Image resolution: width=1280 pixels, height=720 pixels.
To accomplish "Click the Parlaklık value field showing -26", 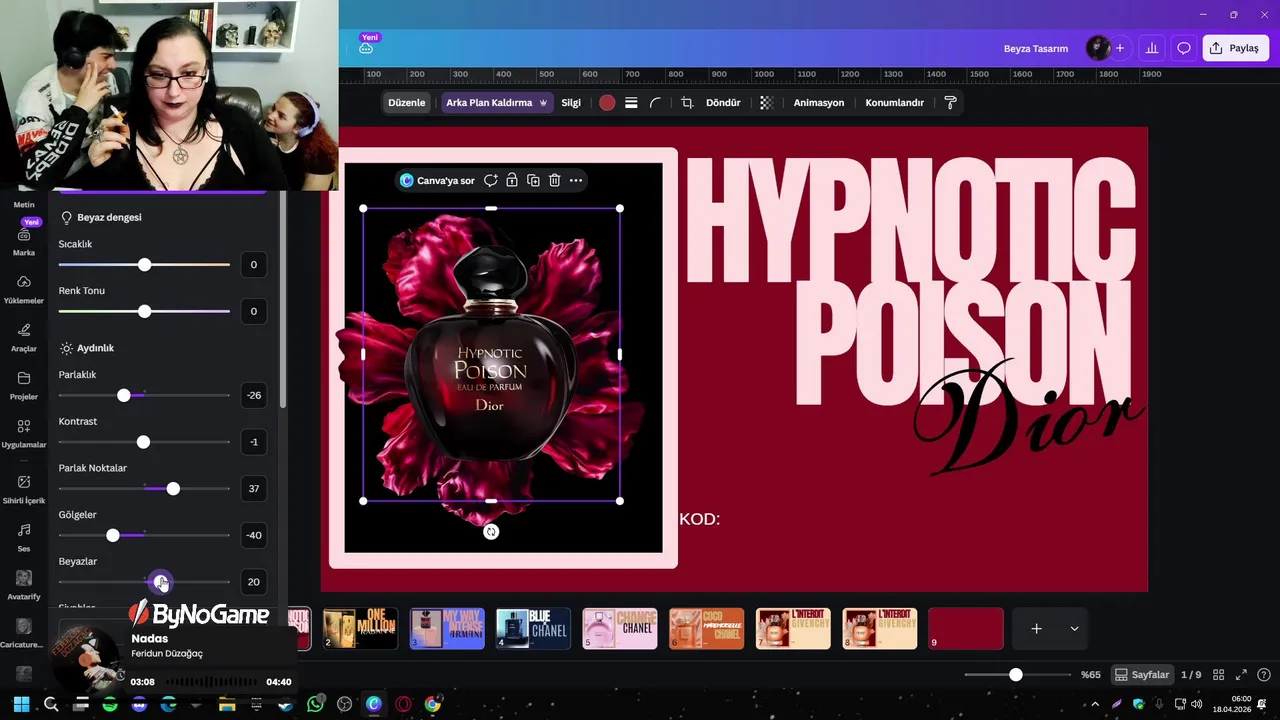I will tap(254, 395).
